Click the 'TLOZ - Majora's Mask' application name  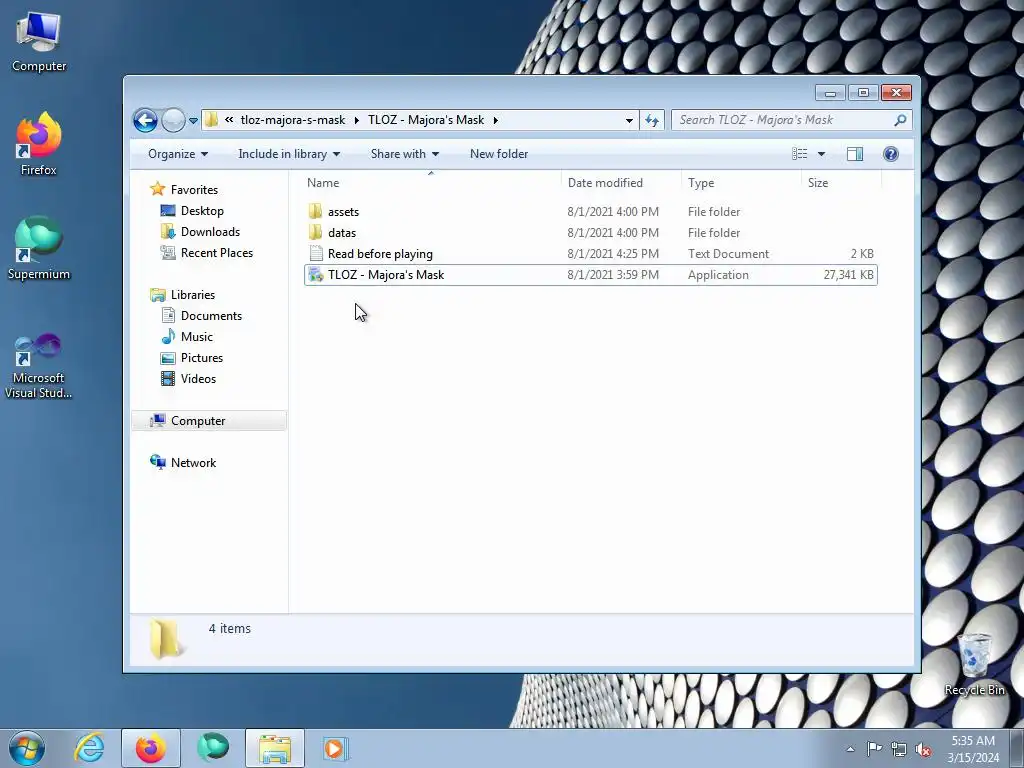(386, 275)
